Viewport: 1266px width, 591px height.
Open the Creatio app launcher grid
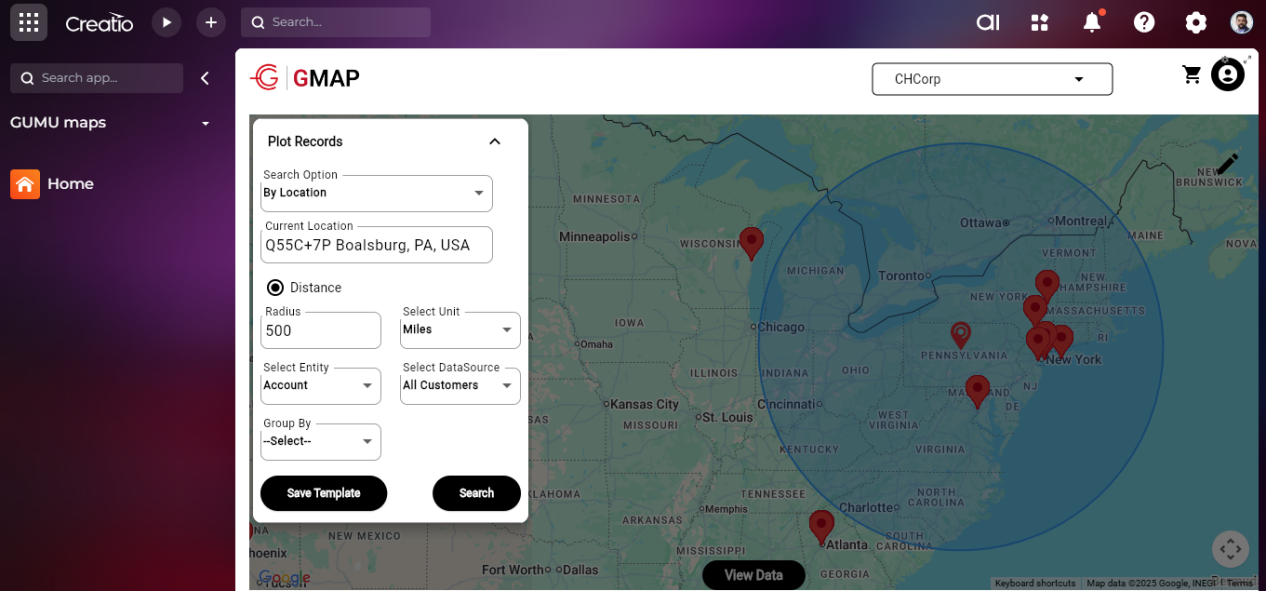pos(29,22)
